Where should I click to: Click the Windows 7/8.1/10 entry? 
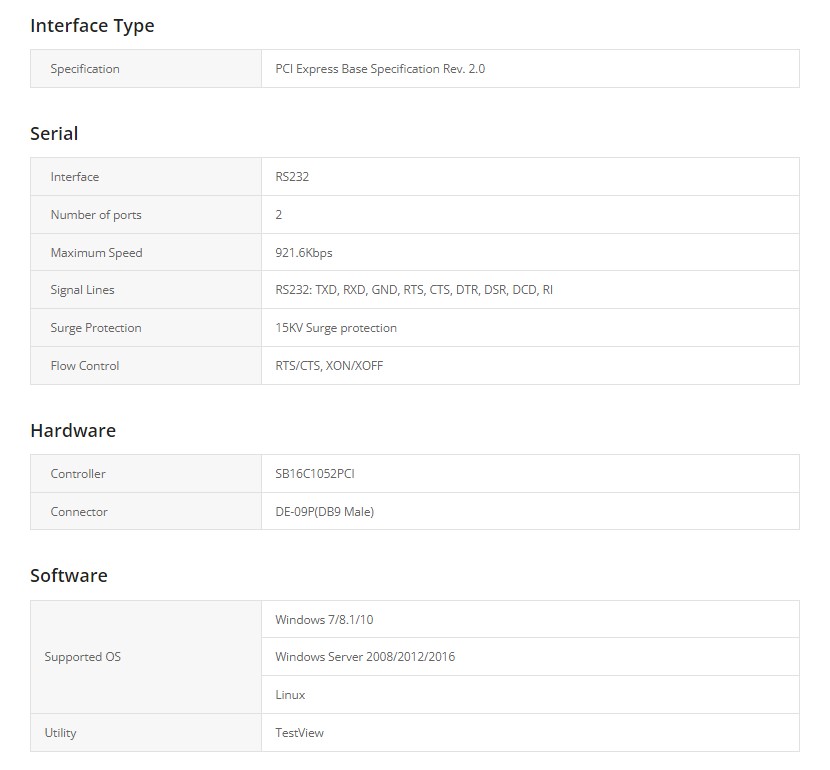pyautogui.click(x=324, y=620)
